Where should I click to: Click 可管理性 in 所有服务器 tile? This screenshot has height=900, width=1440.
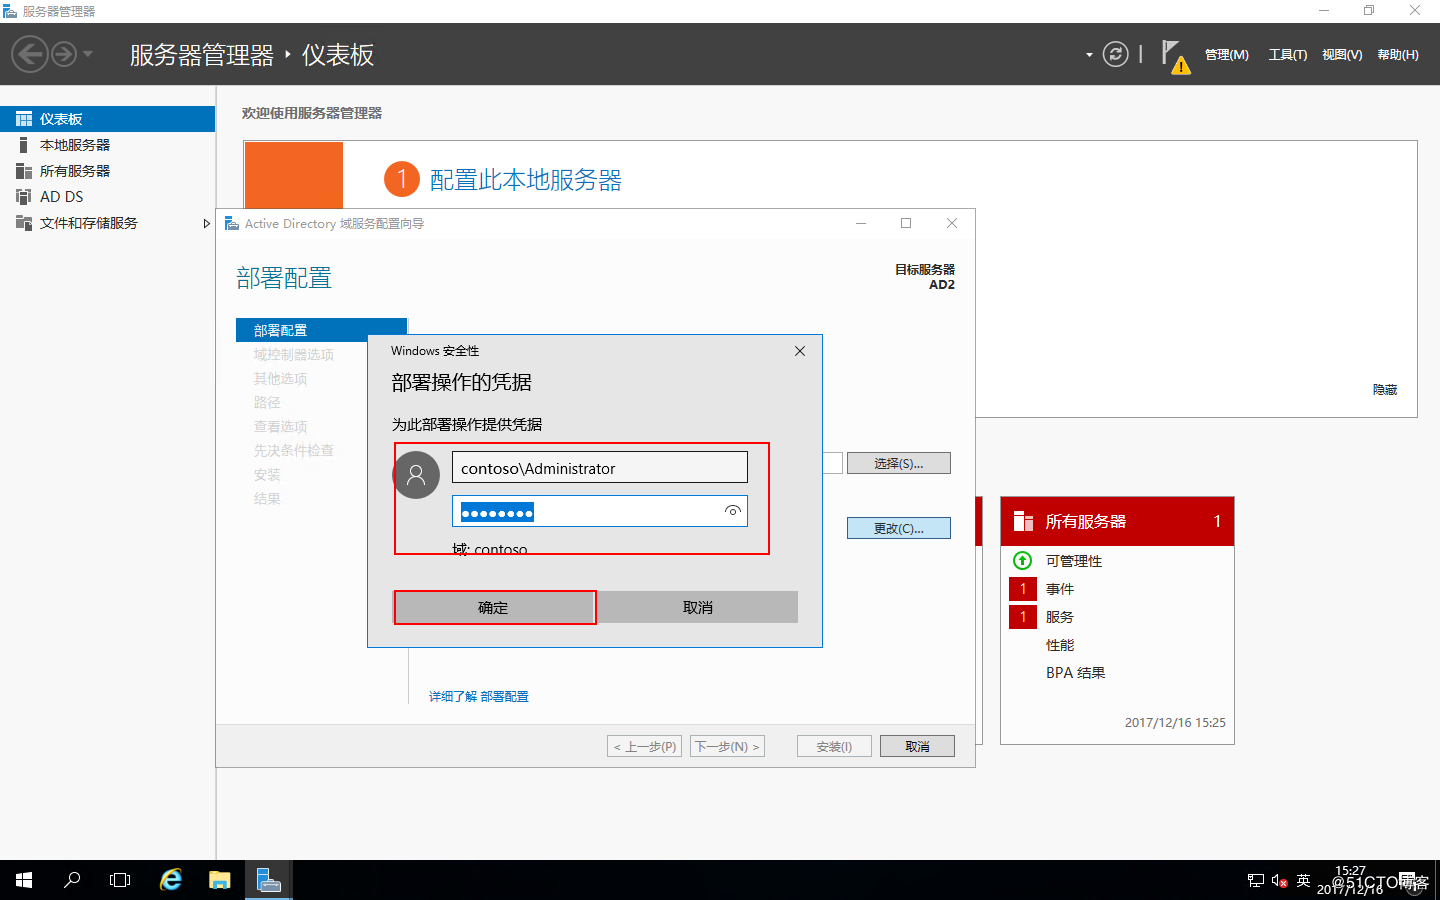click(x=1074, y=561)
